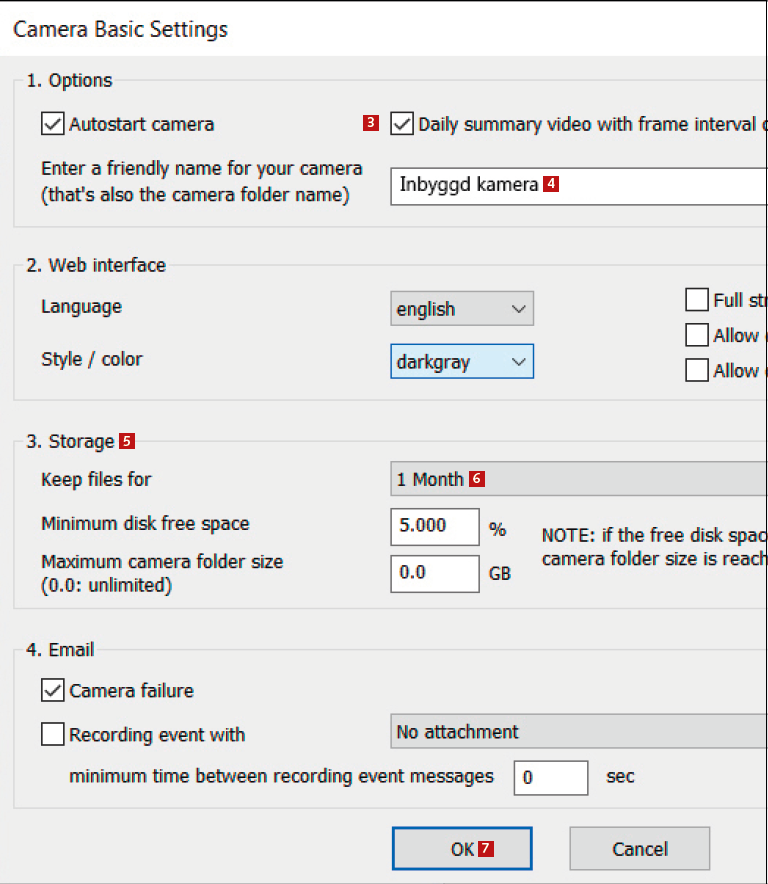Enable the Recording event with checkbox

pos(52,735)
